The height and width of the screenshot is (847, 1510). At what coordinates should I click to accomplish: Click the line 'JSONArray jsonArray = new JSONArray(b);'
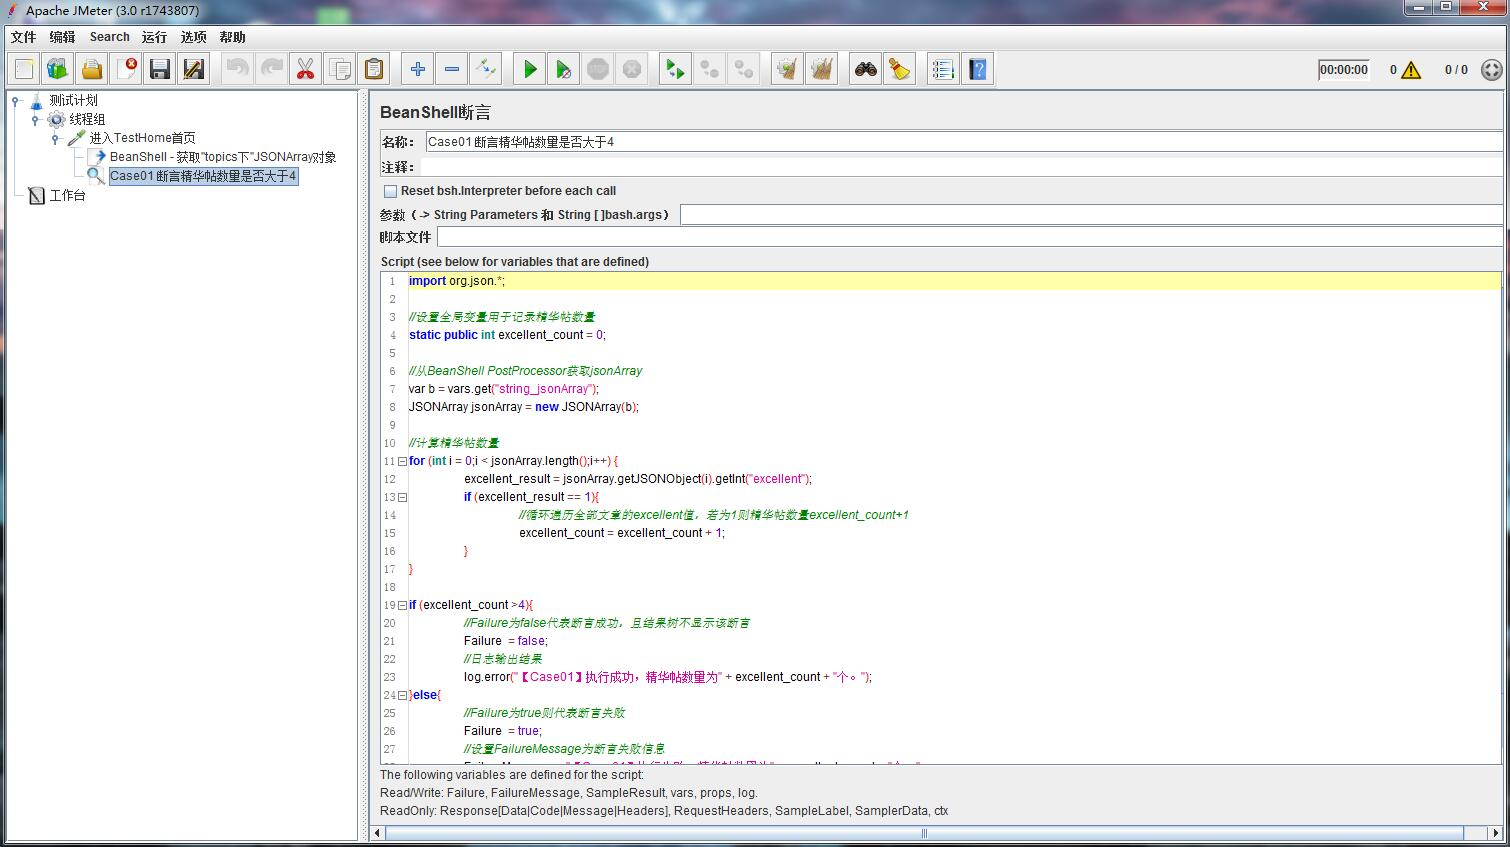point(523,407)
